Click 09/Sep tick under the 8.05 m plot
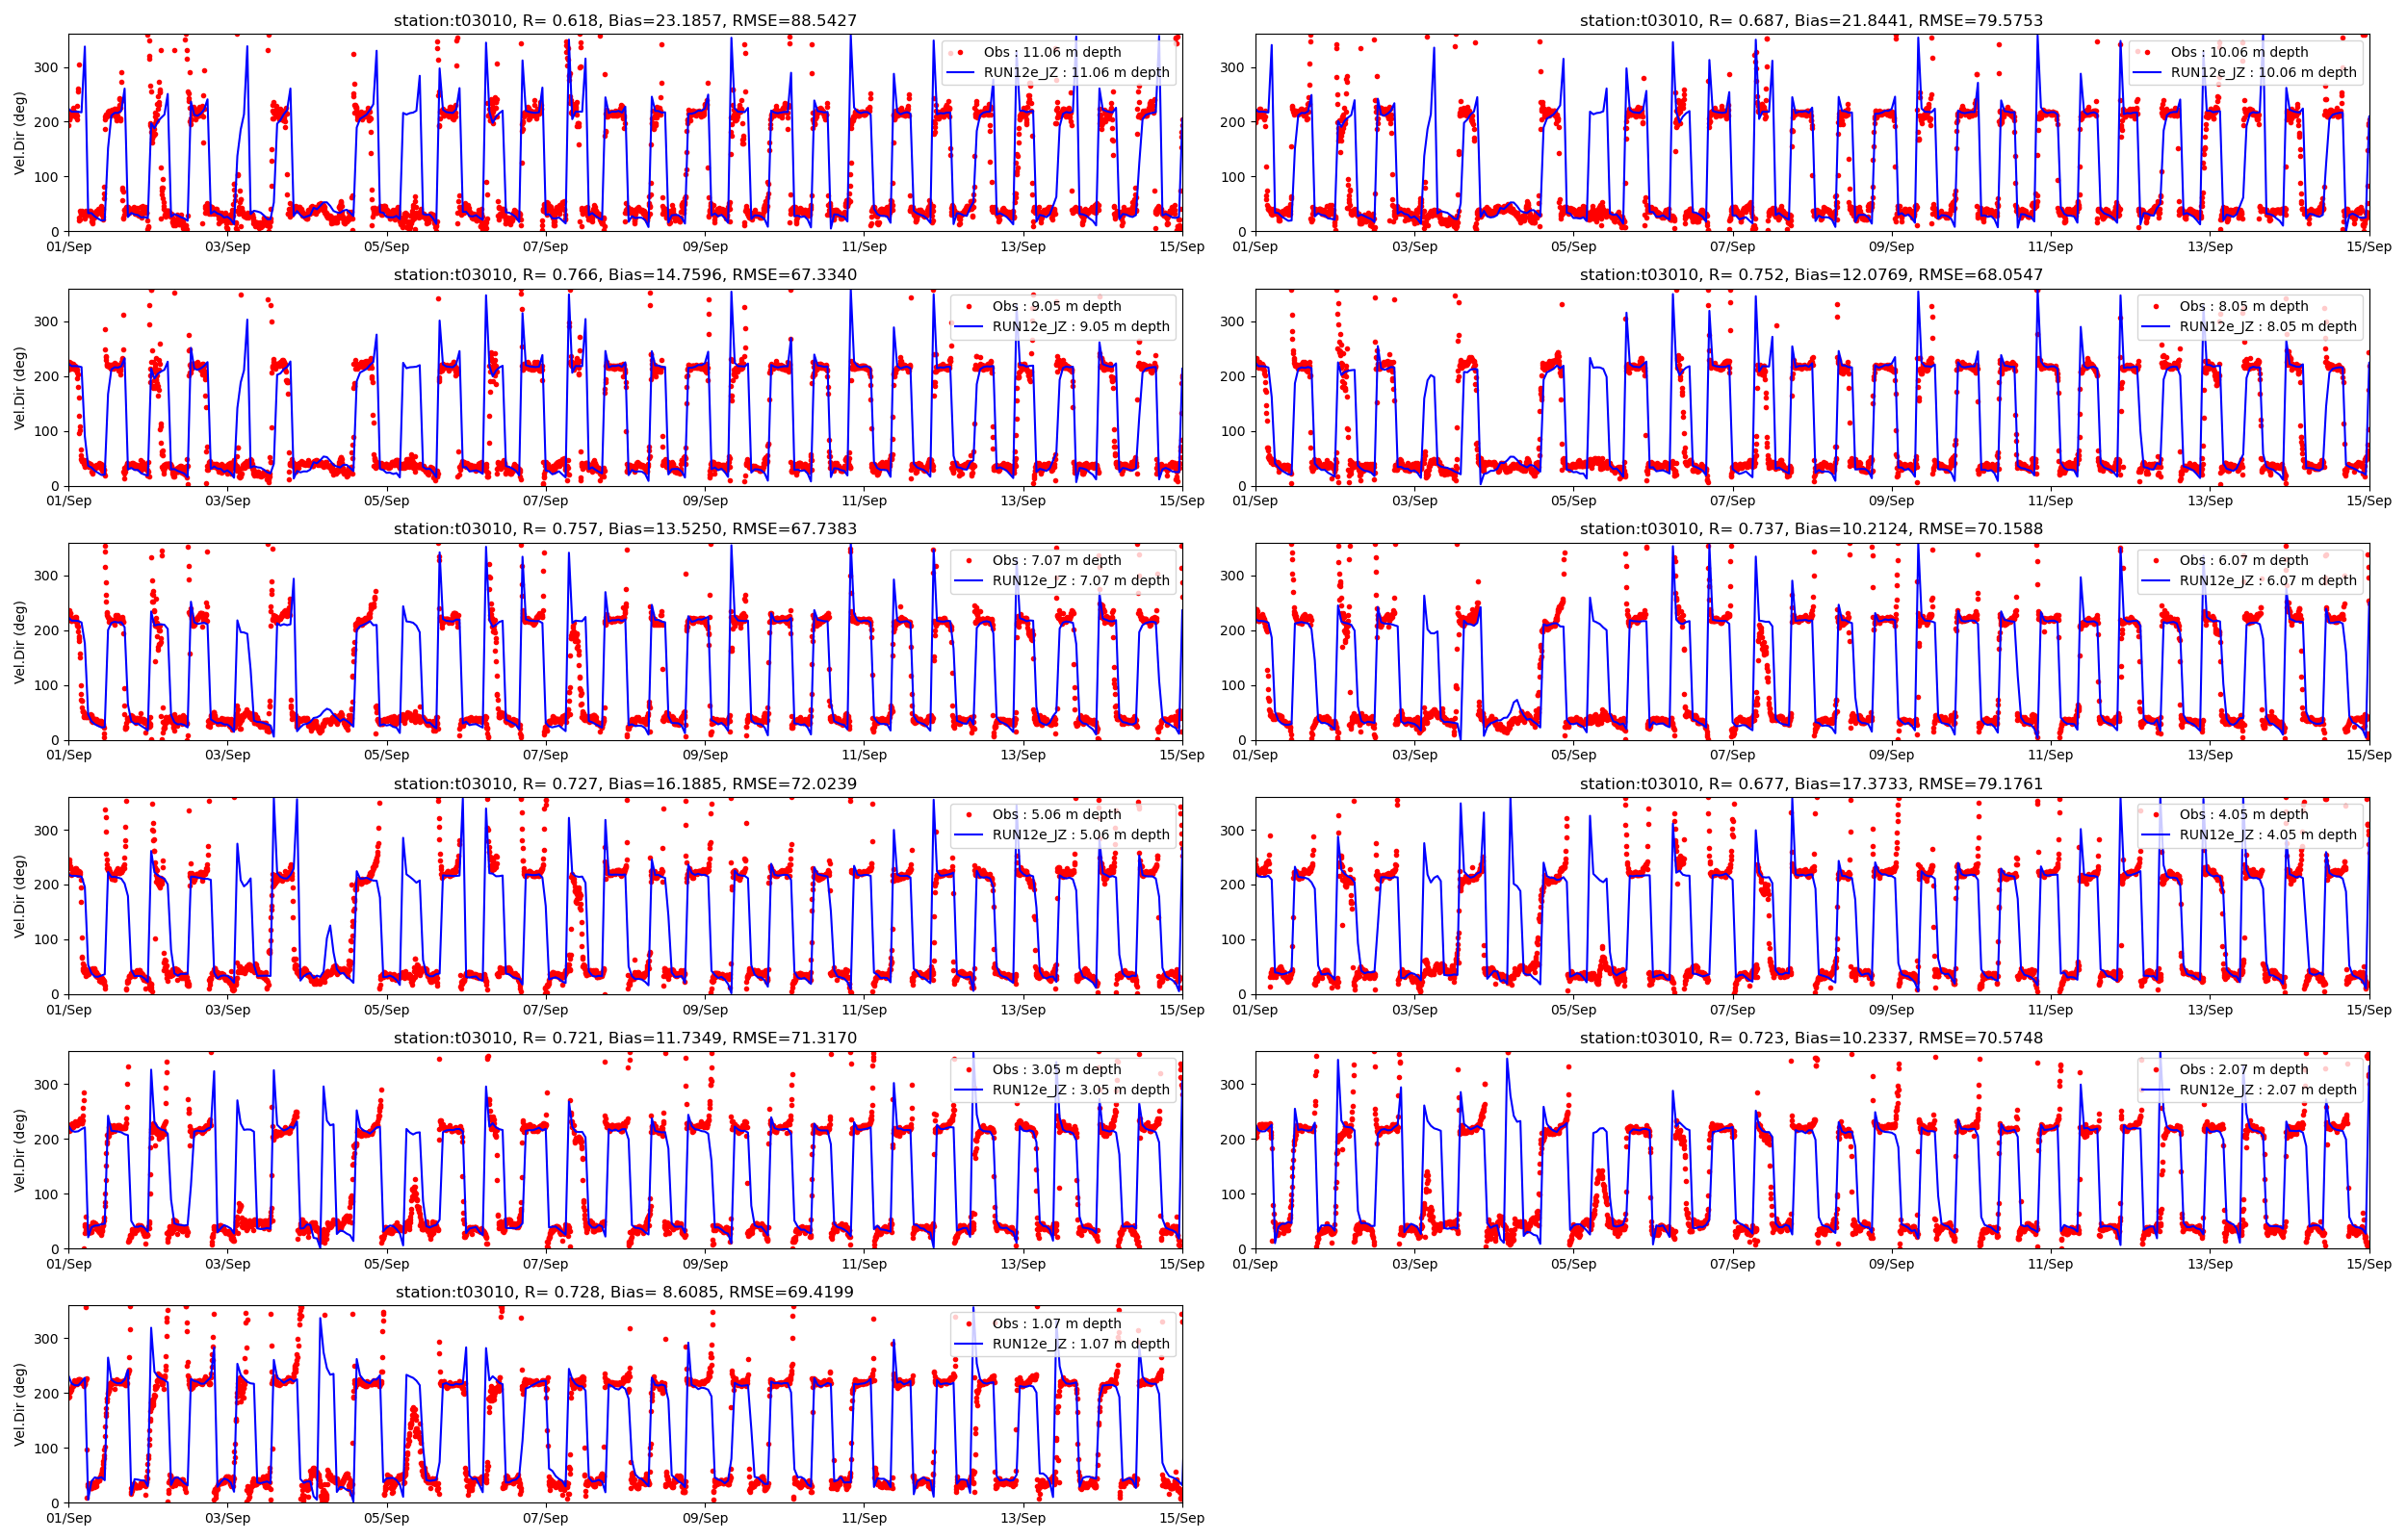This screenshot has width=2407, height=1540. [1891, 501]
